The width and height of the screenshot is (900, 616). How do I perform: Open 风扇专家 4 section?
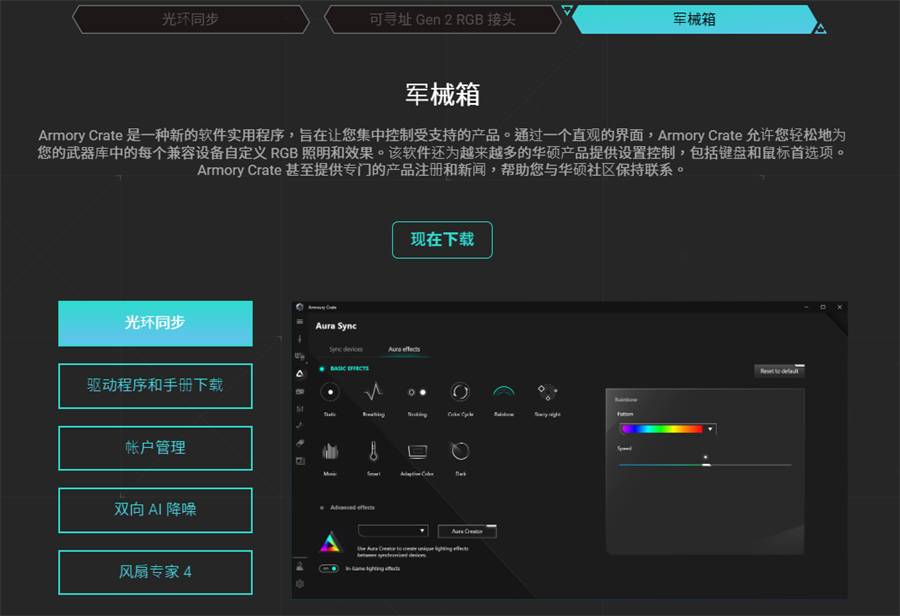pyautogui.click(x=156, y=572)
